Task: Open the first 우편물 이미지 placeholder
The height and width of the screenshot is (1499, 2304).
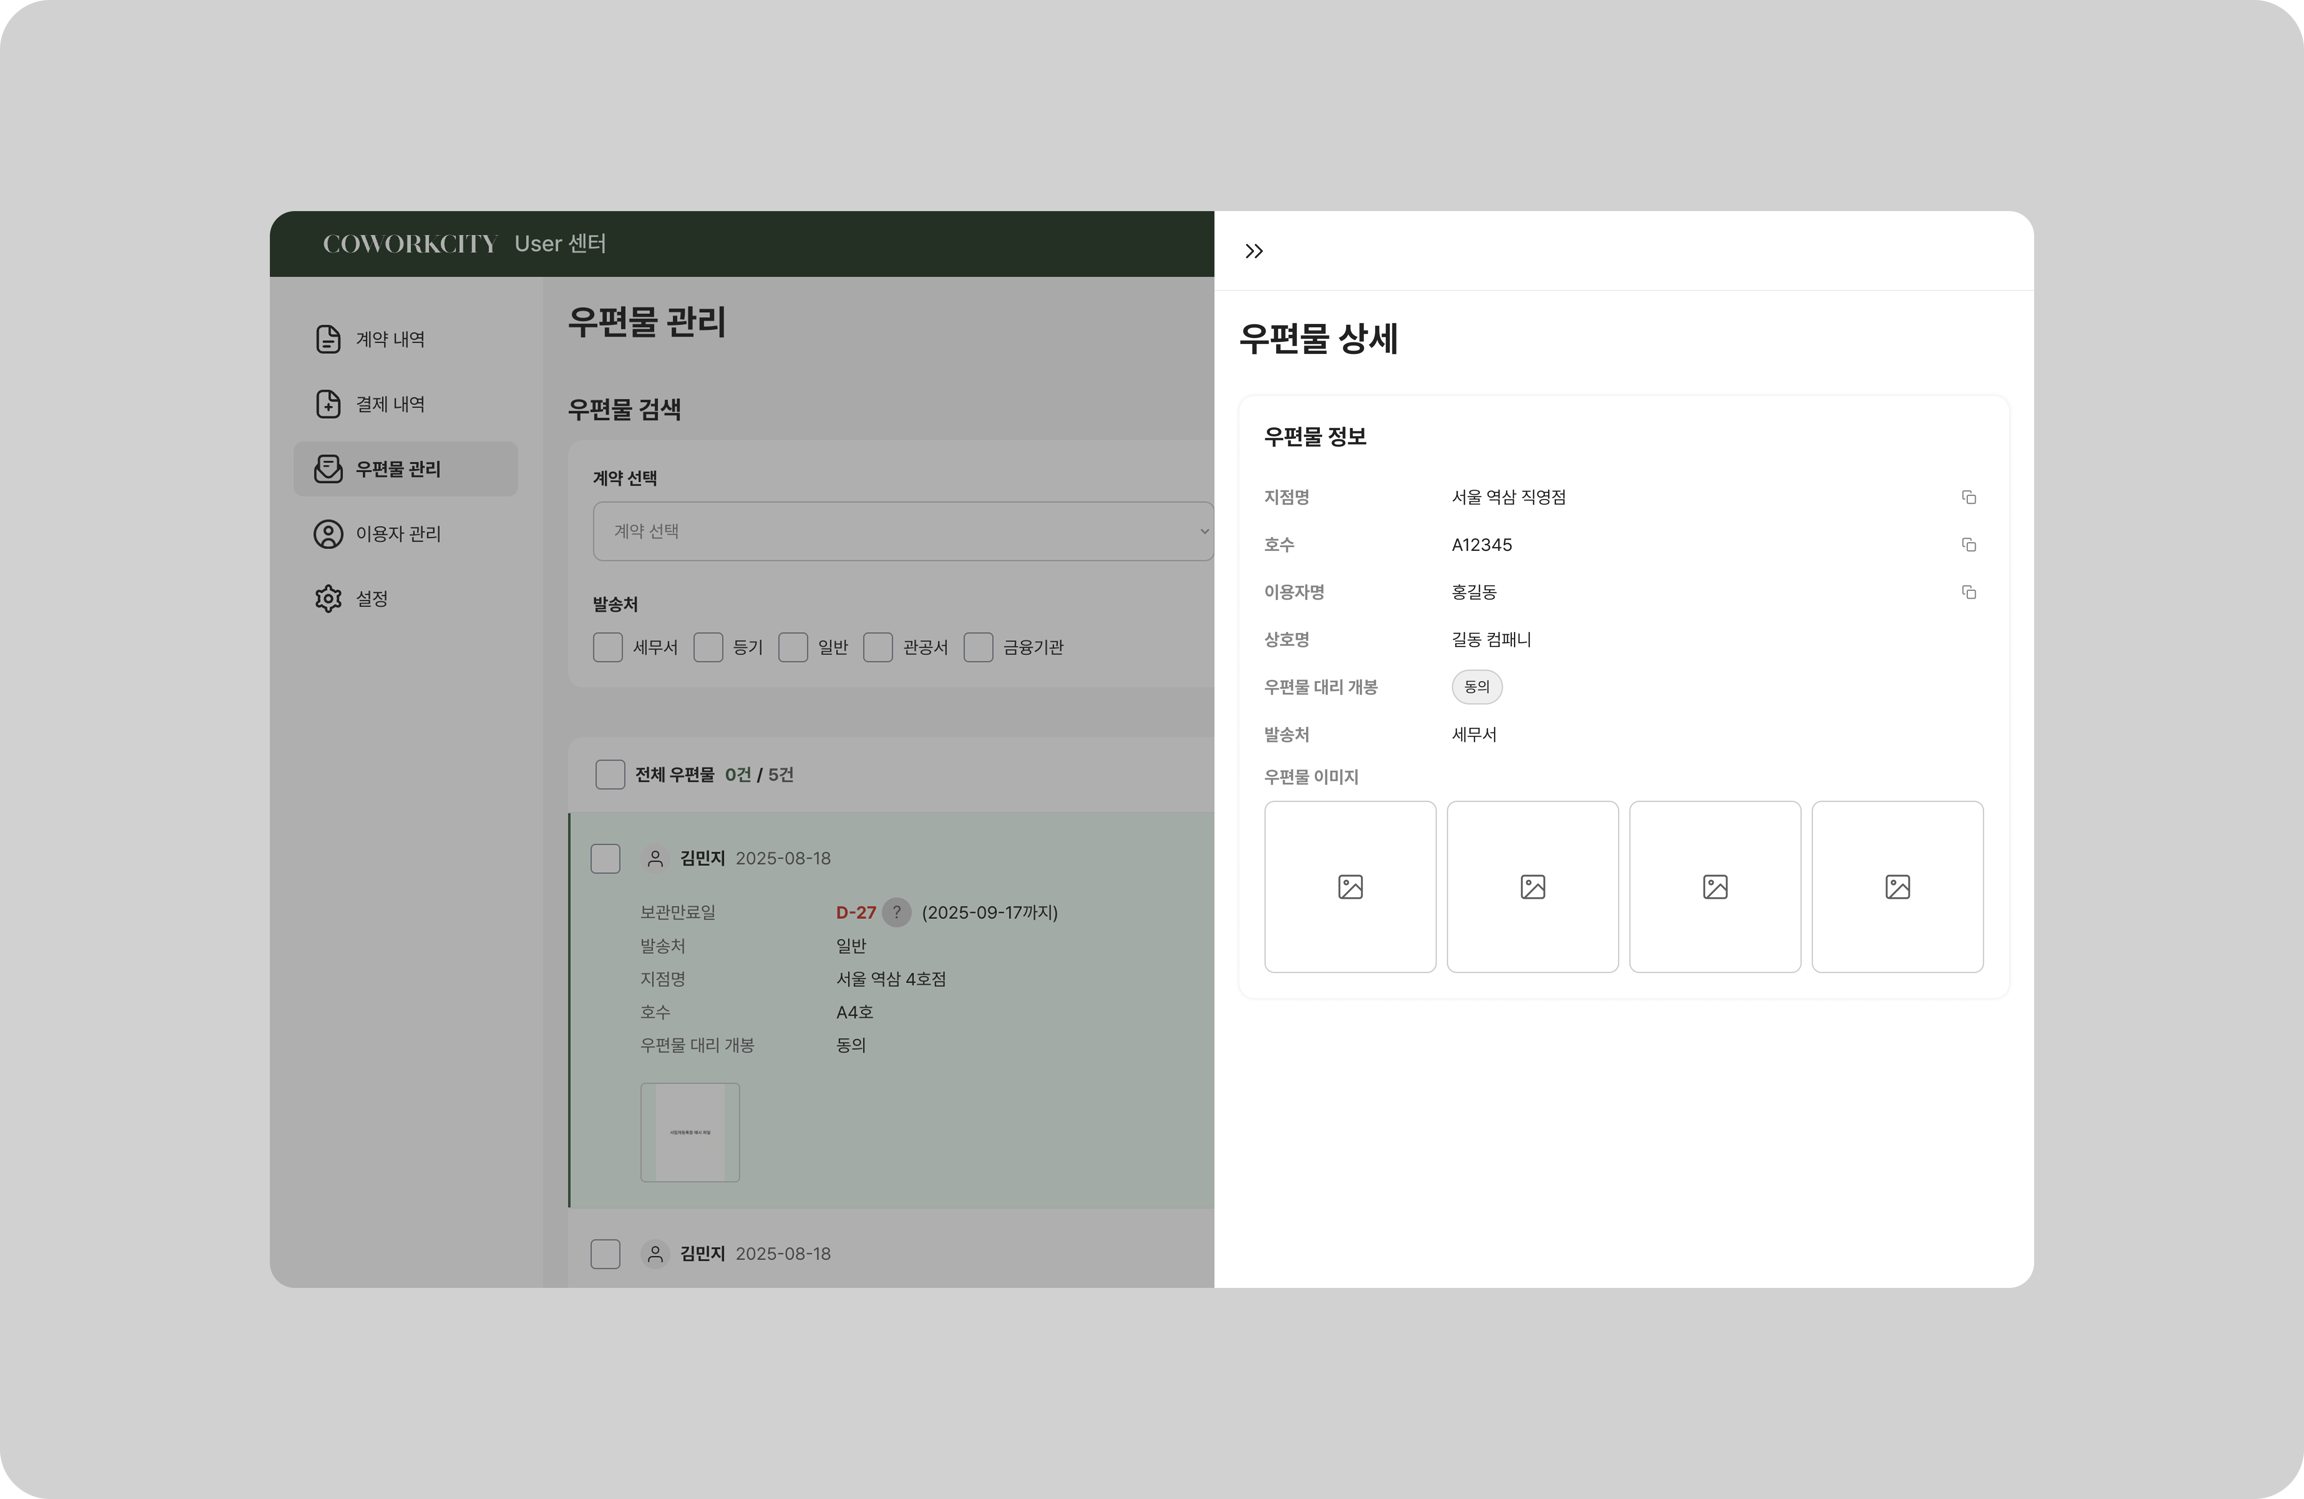Action: click(x=1349, y=887)
